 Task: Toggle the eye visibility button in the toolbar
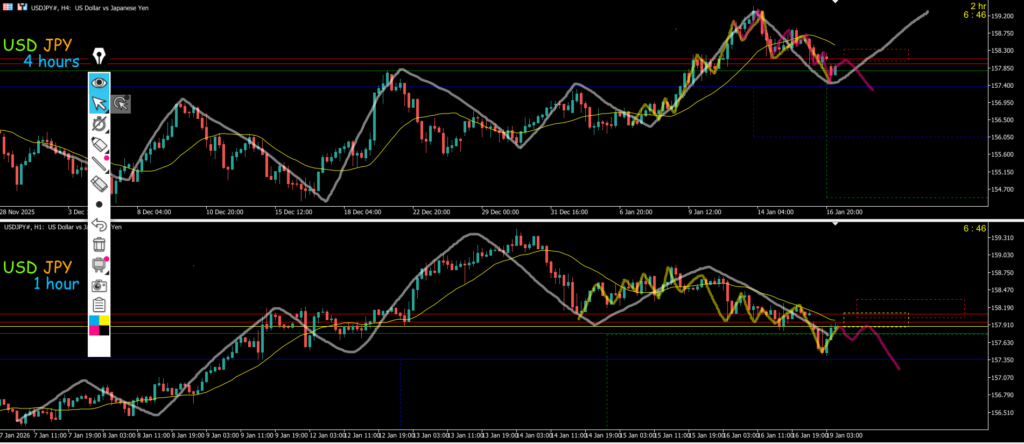(99, 83)
